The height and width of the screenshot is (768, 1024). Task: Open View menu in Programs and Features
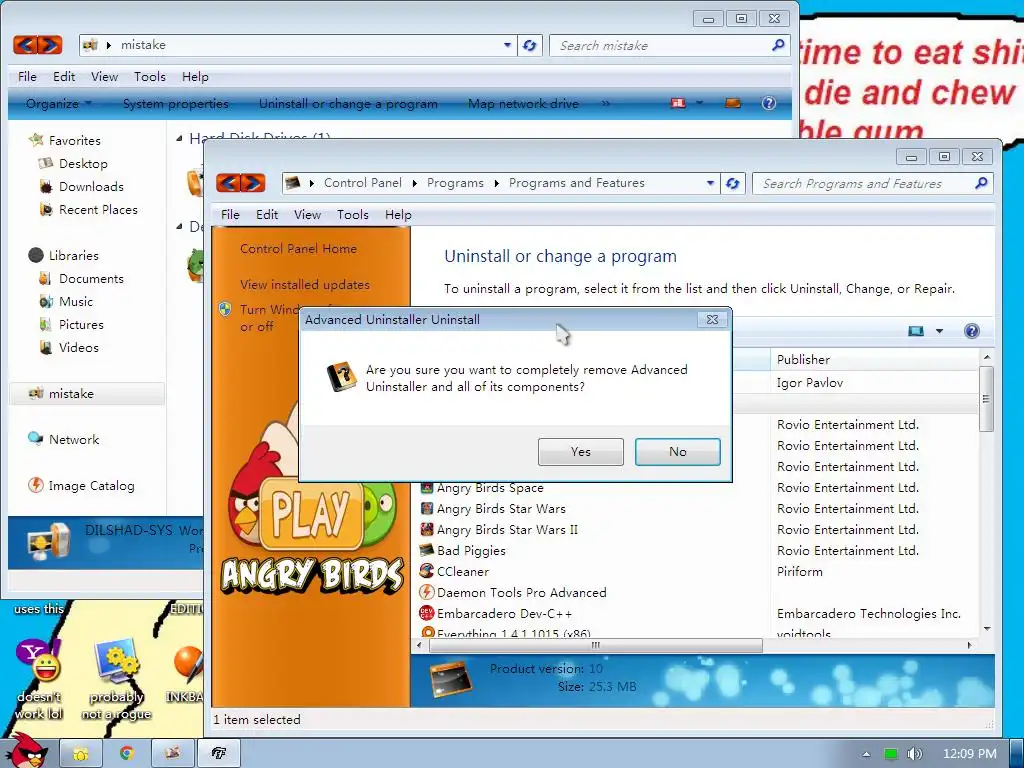307,215
